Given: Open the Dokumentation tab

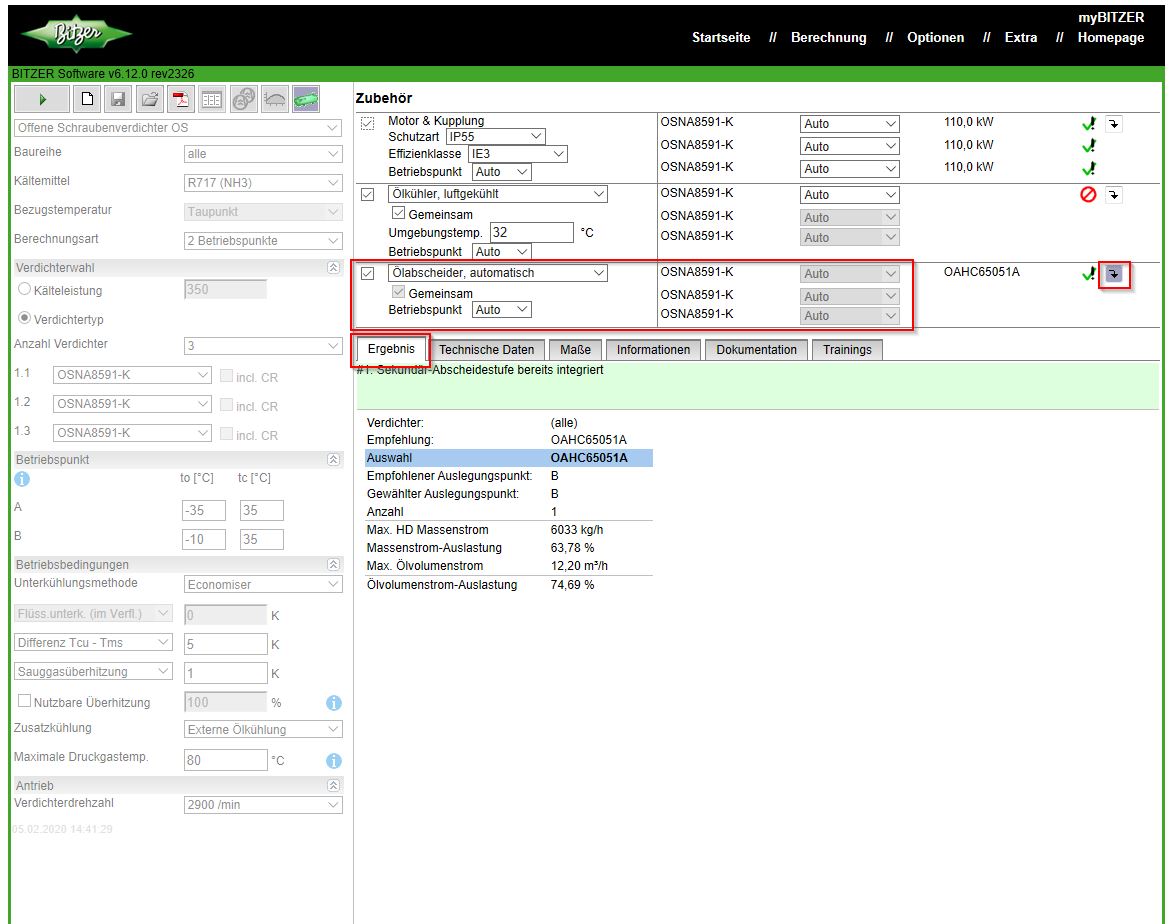Looking at the screenshot, I should (756, 350).
